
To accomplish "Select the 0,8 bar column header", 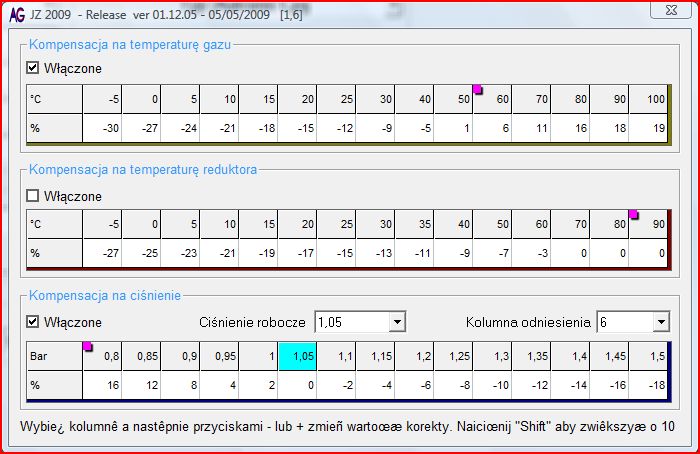I will [102, 356].
